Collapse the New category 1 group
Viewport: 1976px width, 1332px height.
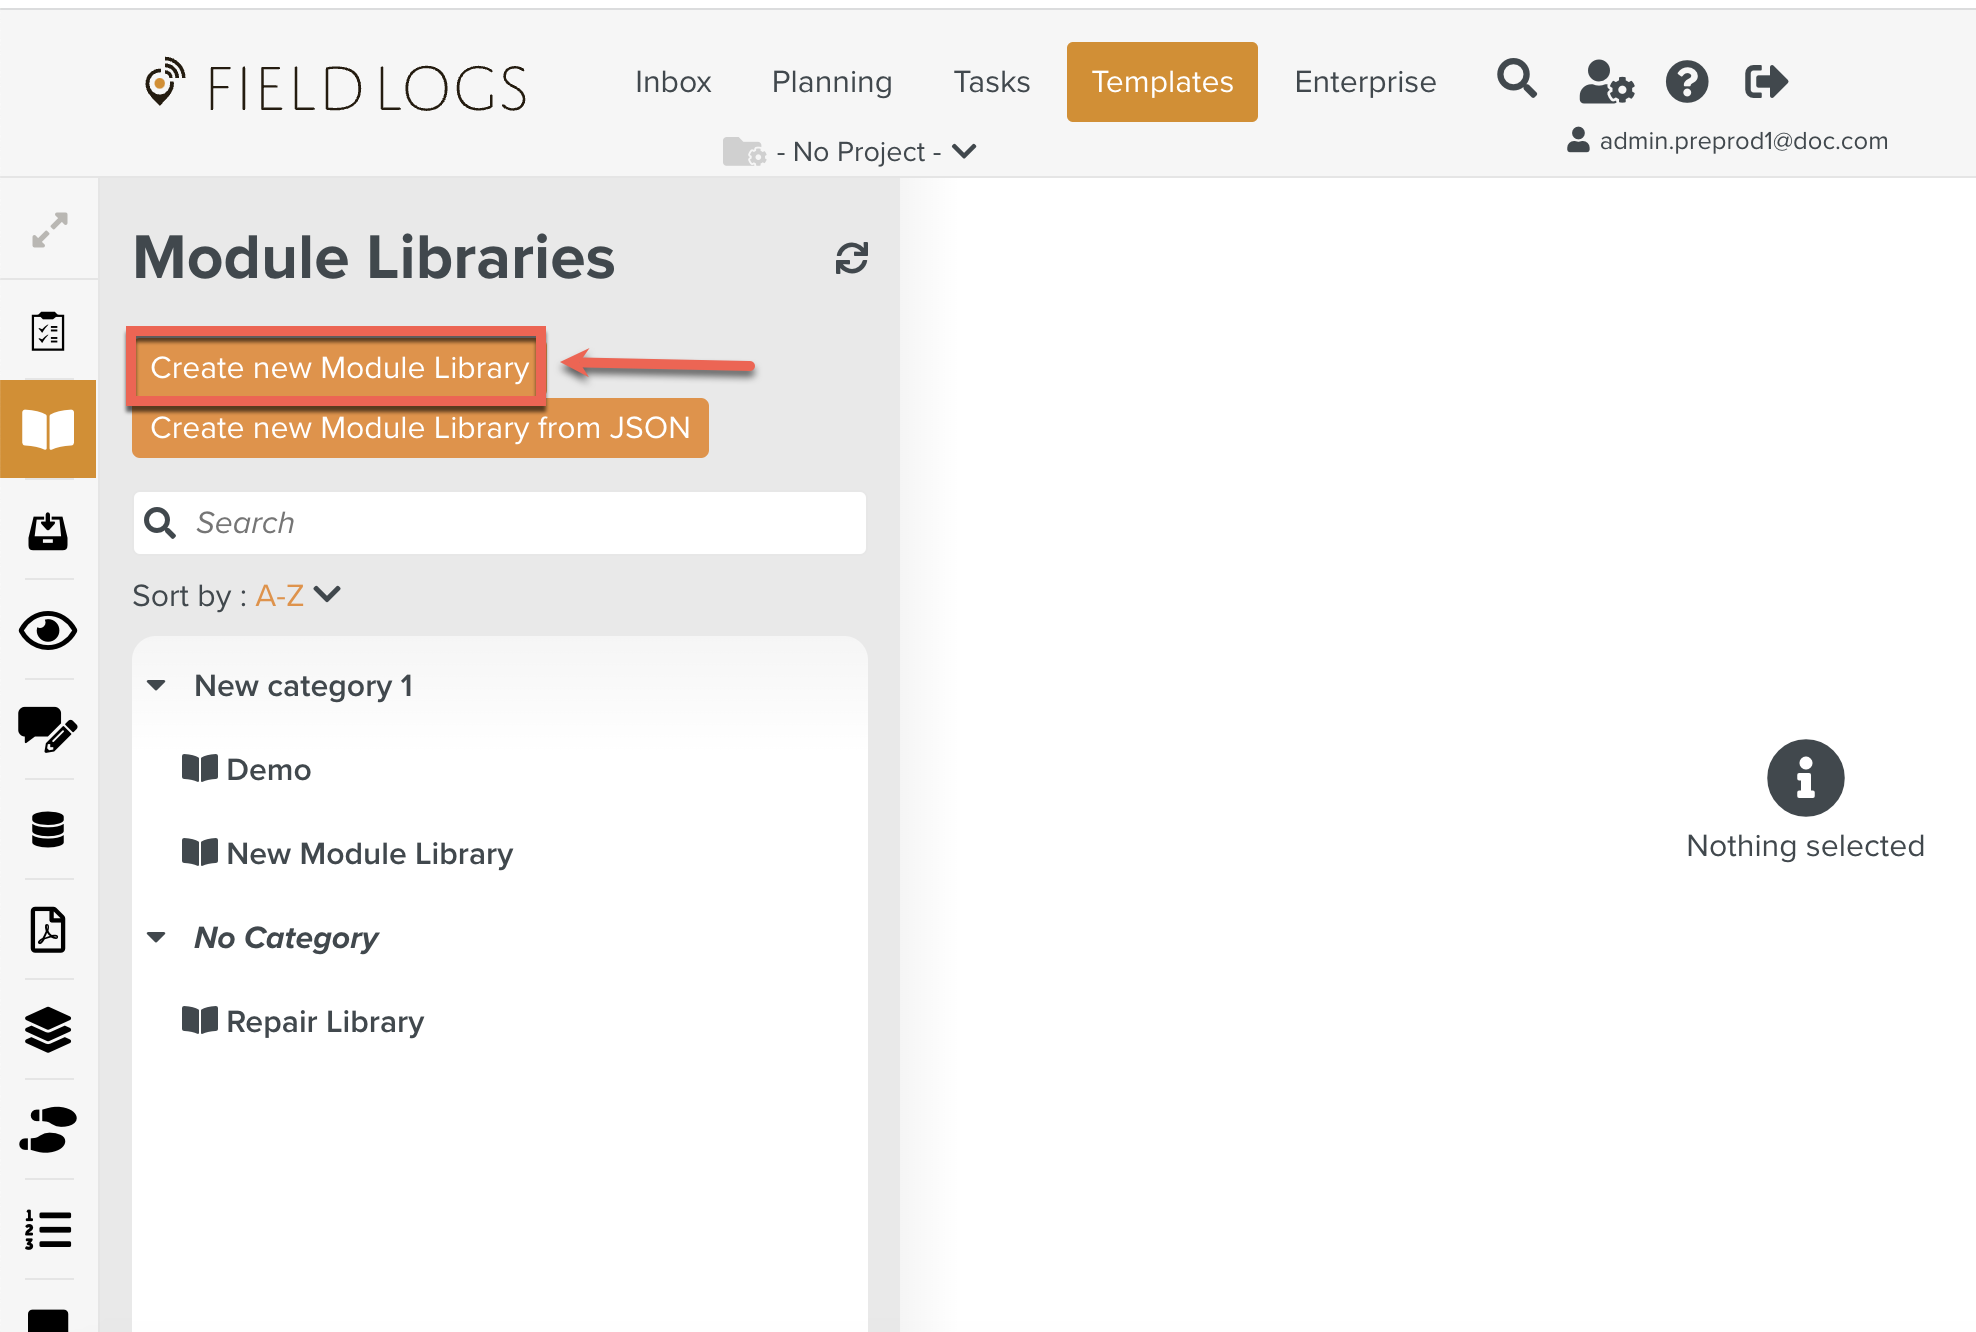pyautogui.click(x=157, y=685)
